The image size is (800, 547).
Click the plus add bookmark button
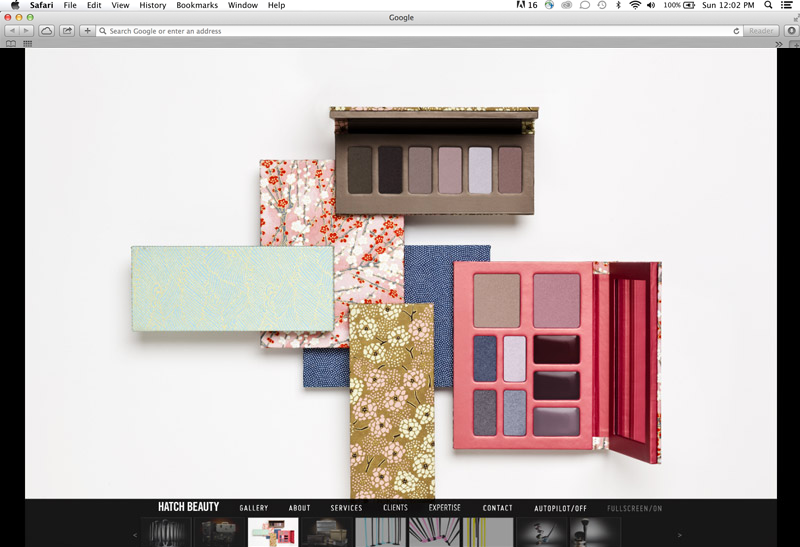point(87,31)
